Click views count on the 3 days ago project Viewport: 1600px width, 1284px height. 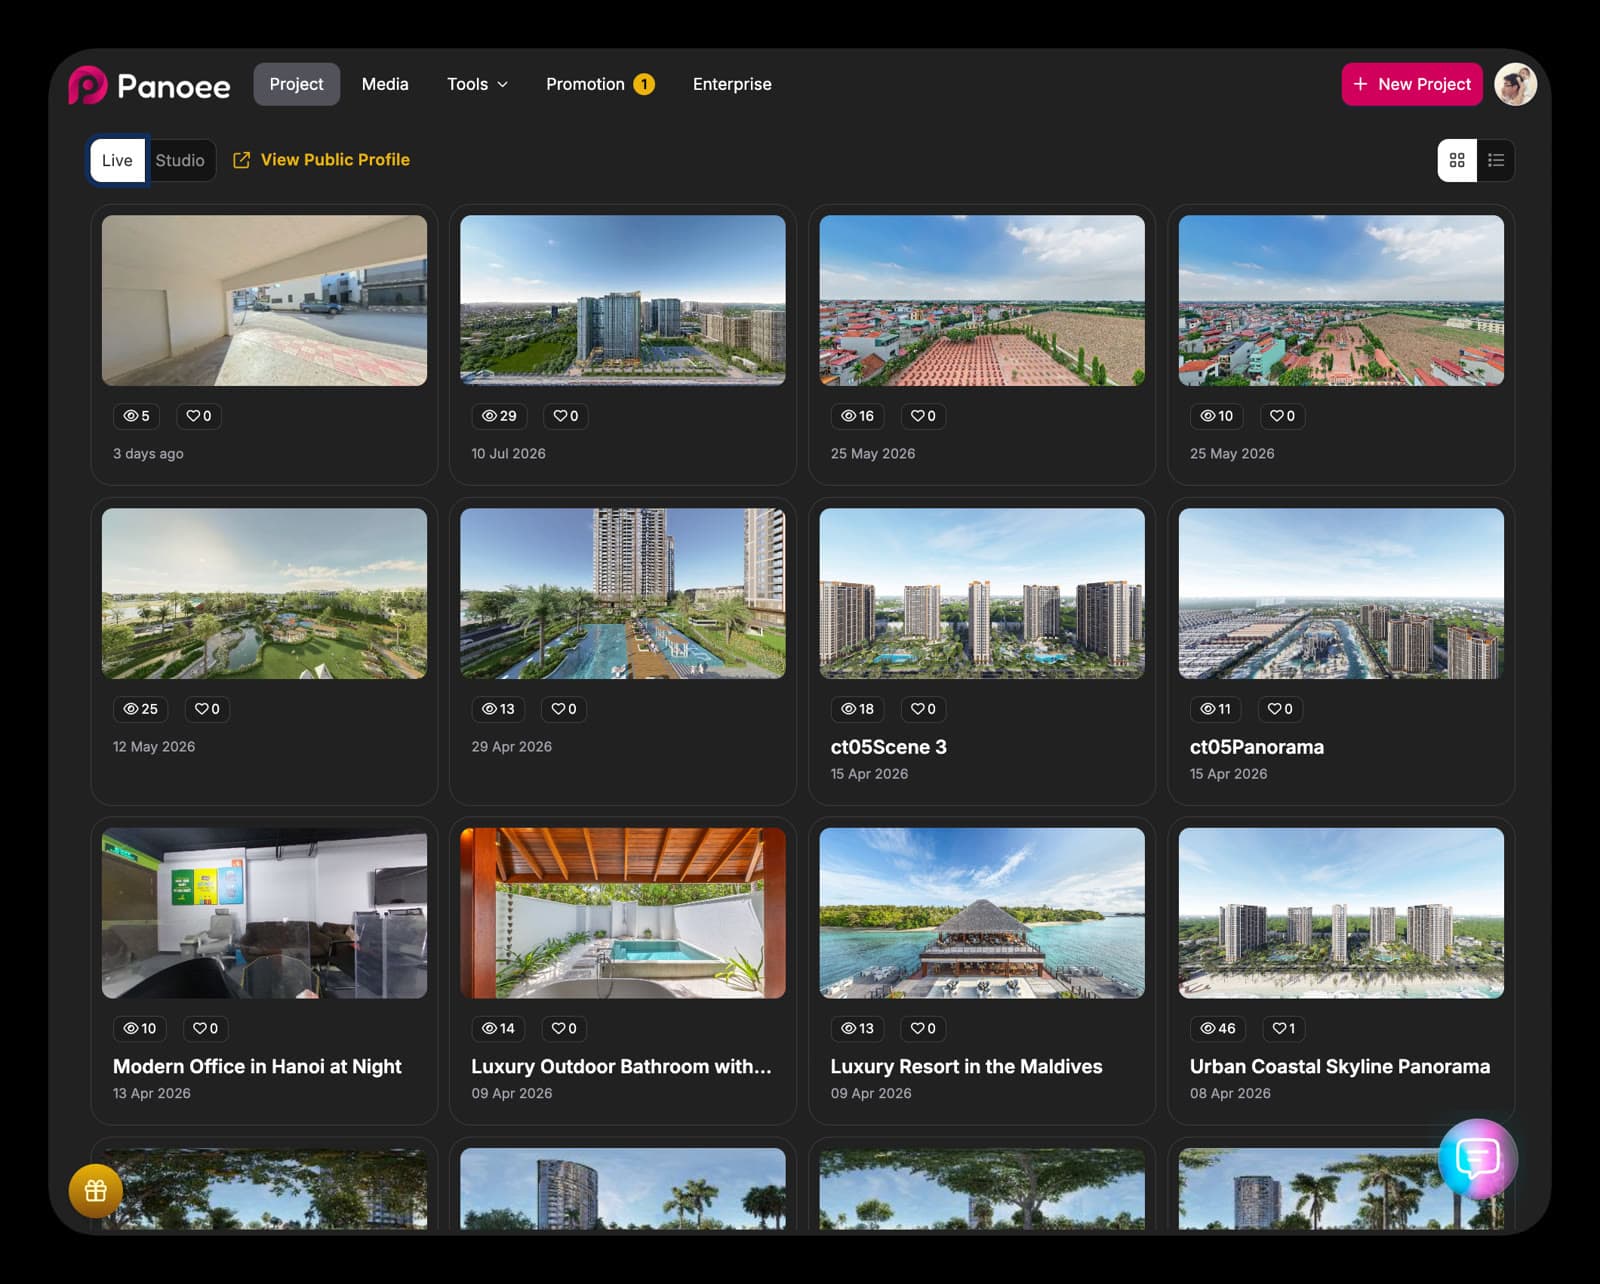coord(136,416)
